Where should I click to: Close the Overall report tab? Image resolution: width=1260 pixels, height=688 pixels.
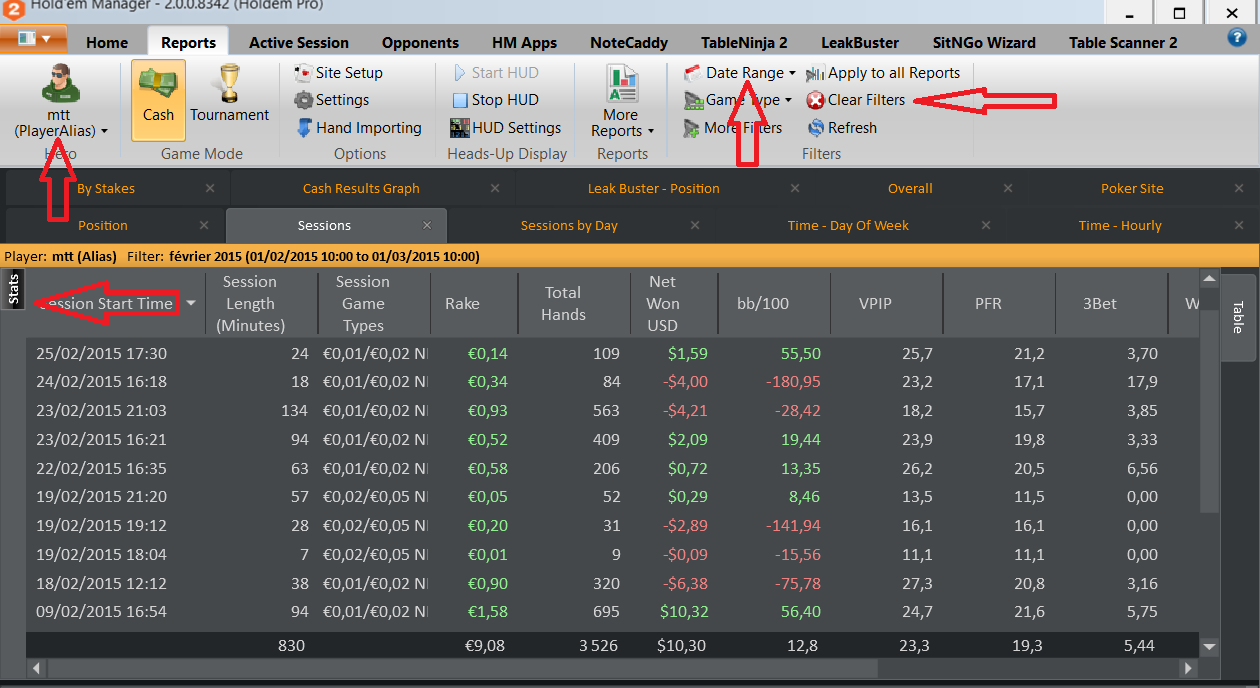[x=1008, y=188]
